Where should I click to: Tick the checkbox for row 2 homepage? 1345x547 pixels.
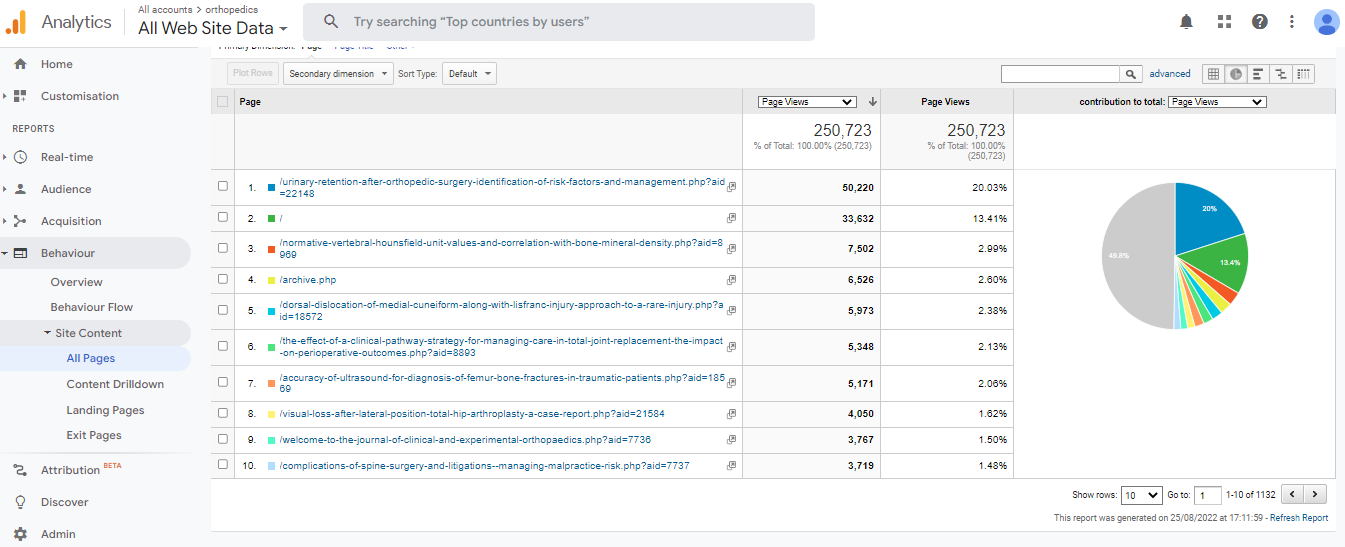223,218
